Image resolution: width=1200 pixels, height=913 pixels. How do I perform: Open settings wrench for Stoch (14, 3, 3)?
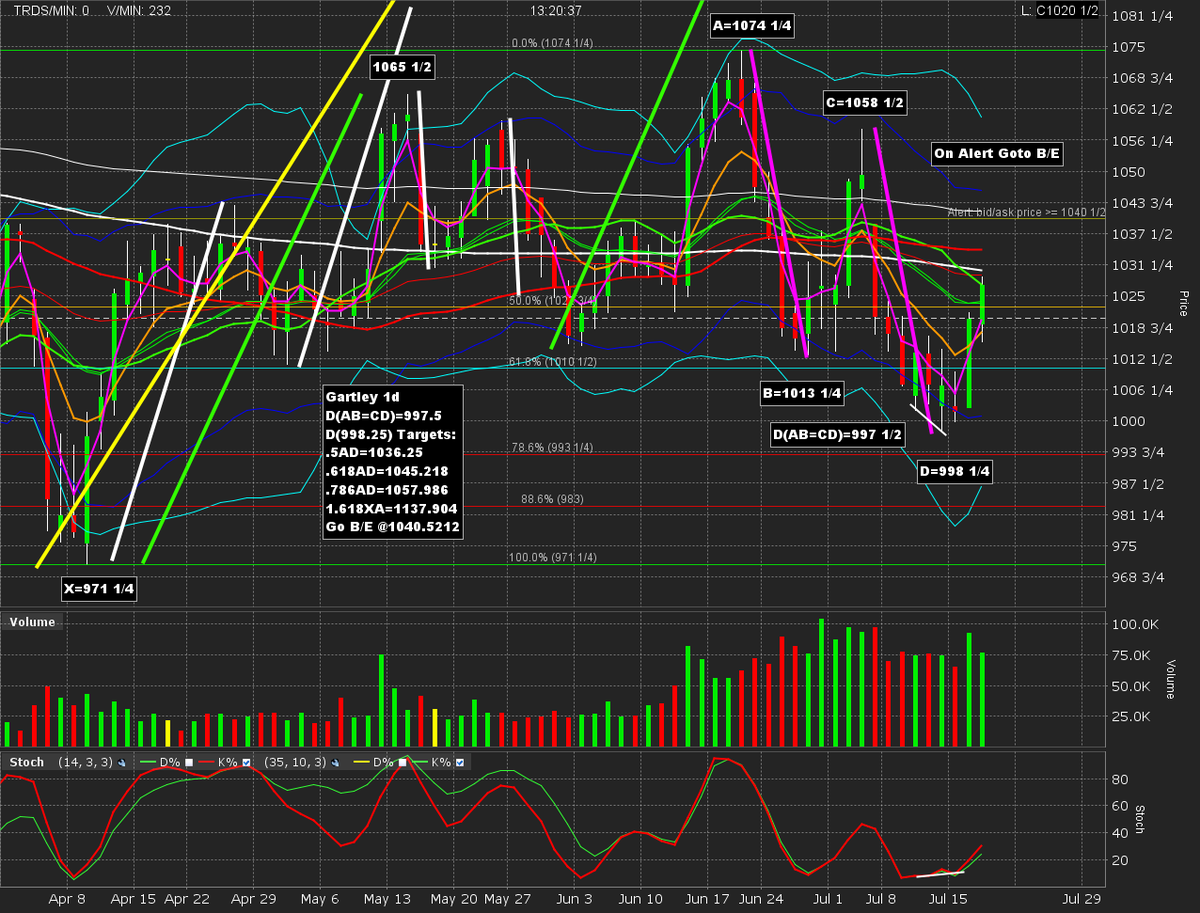click(x=122, y=762)
